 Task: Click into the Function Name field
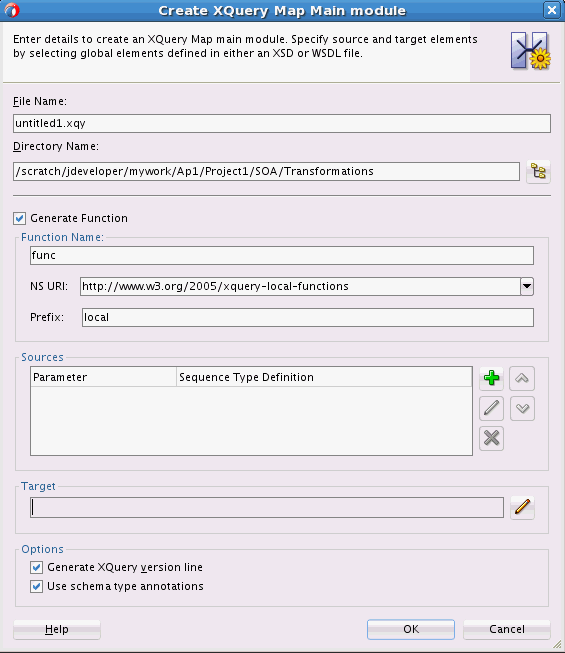(282, 255)
